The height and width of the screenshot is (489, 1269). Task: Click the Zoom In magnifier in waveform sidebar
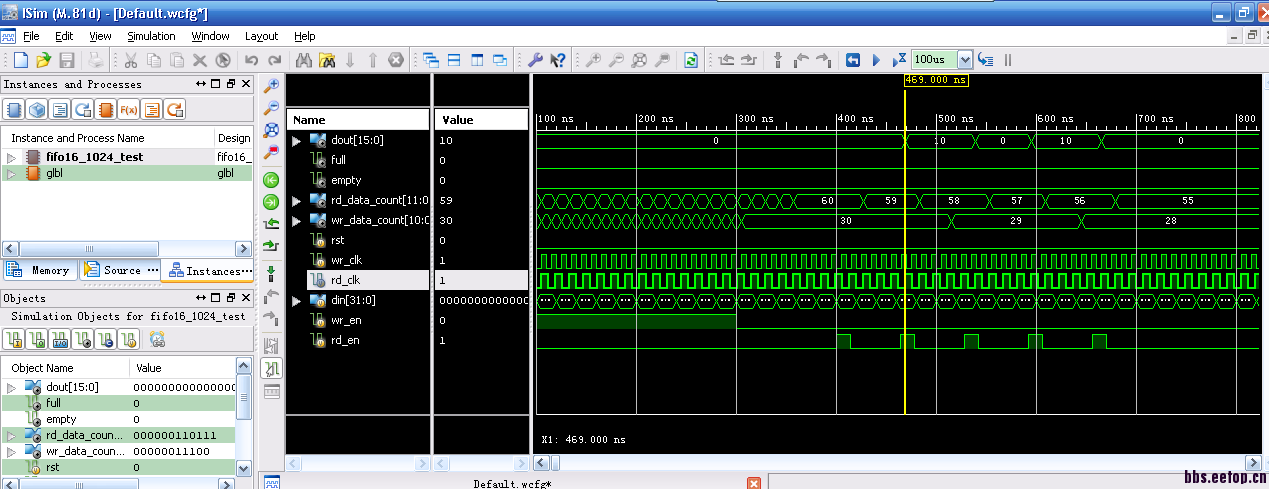click(x=271, y=87)
